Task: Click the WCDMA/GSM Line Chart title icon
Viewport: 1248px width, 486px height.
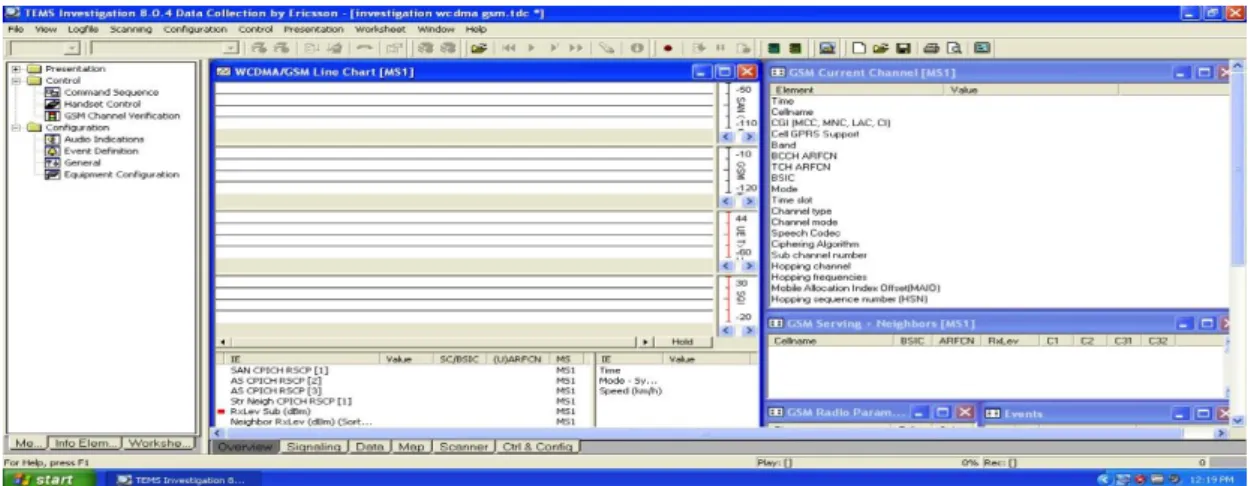Action: (x=224, y=74)
